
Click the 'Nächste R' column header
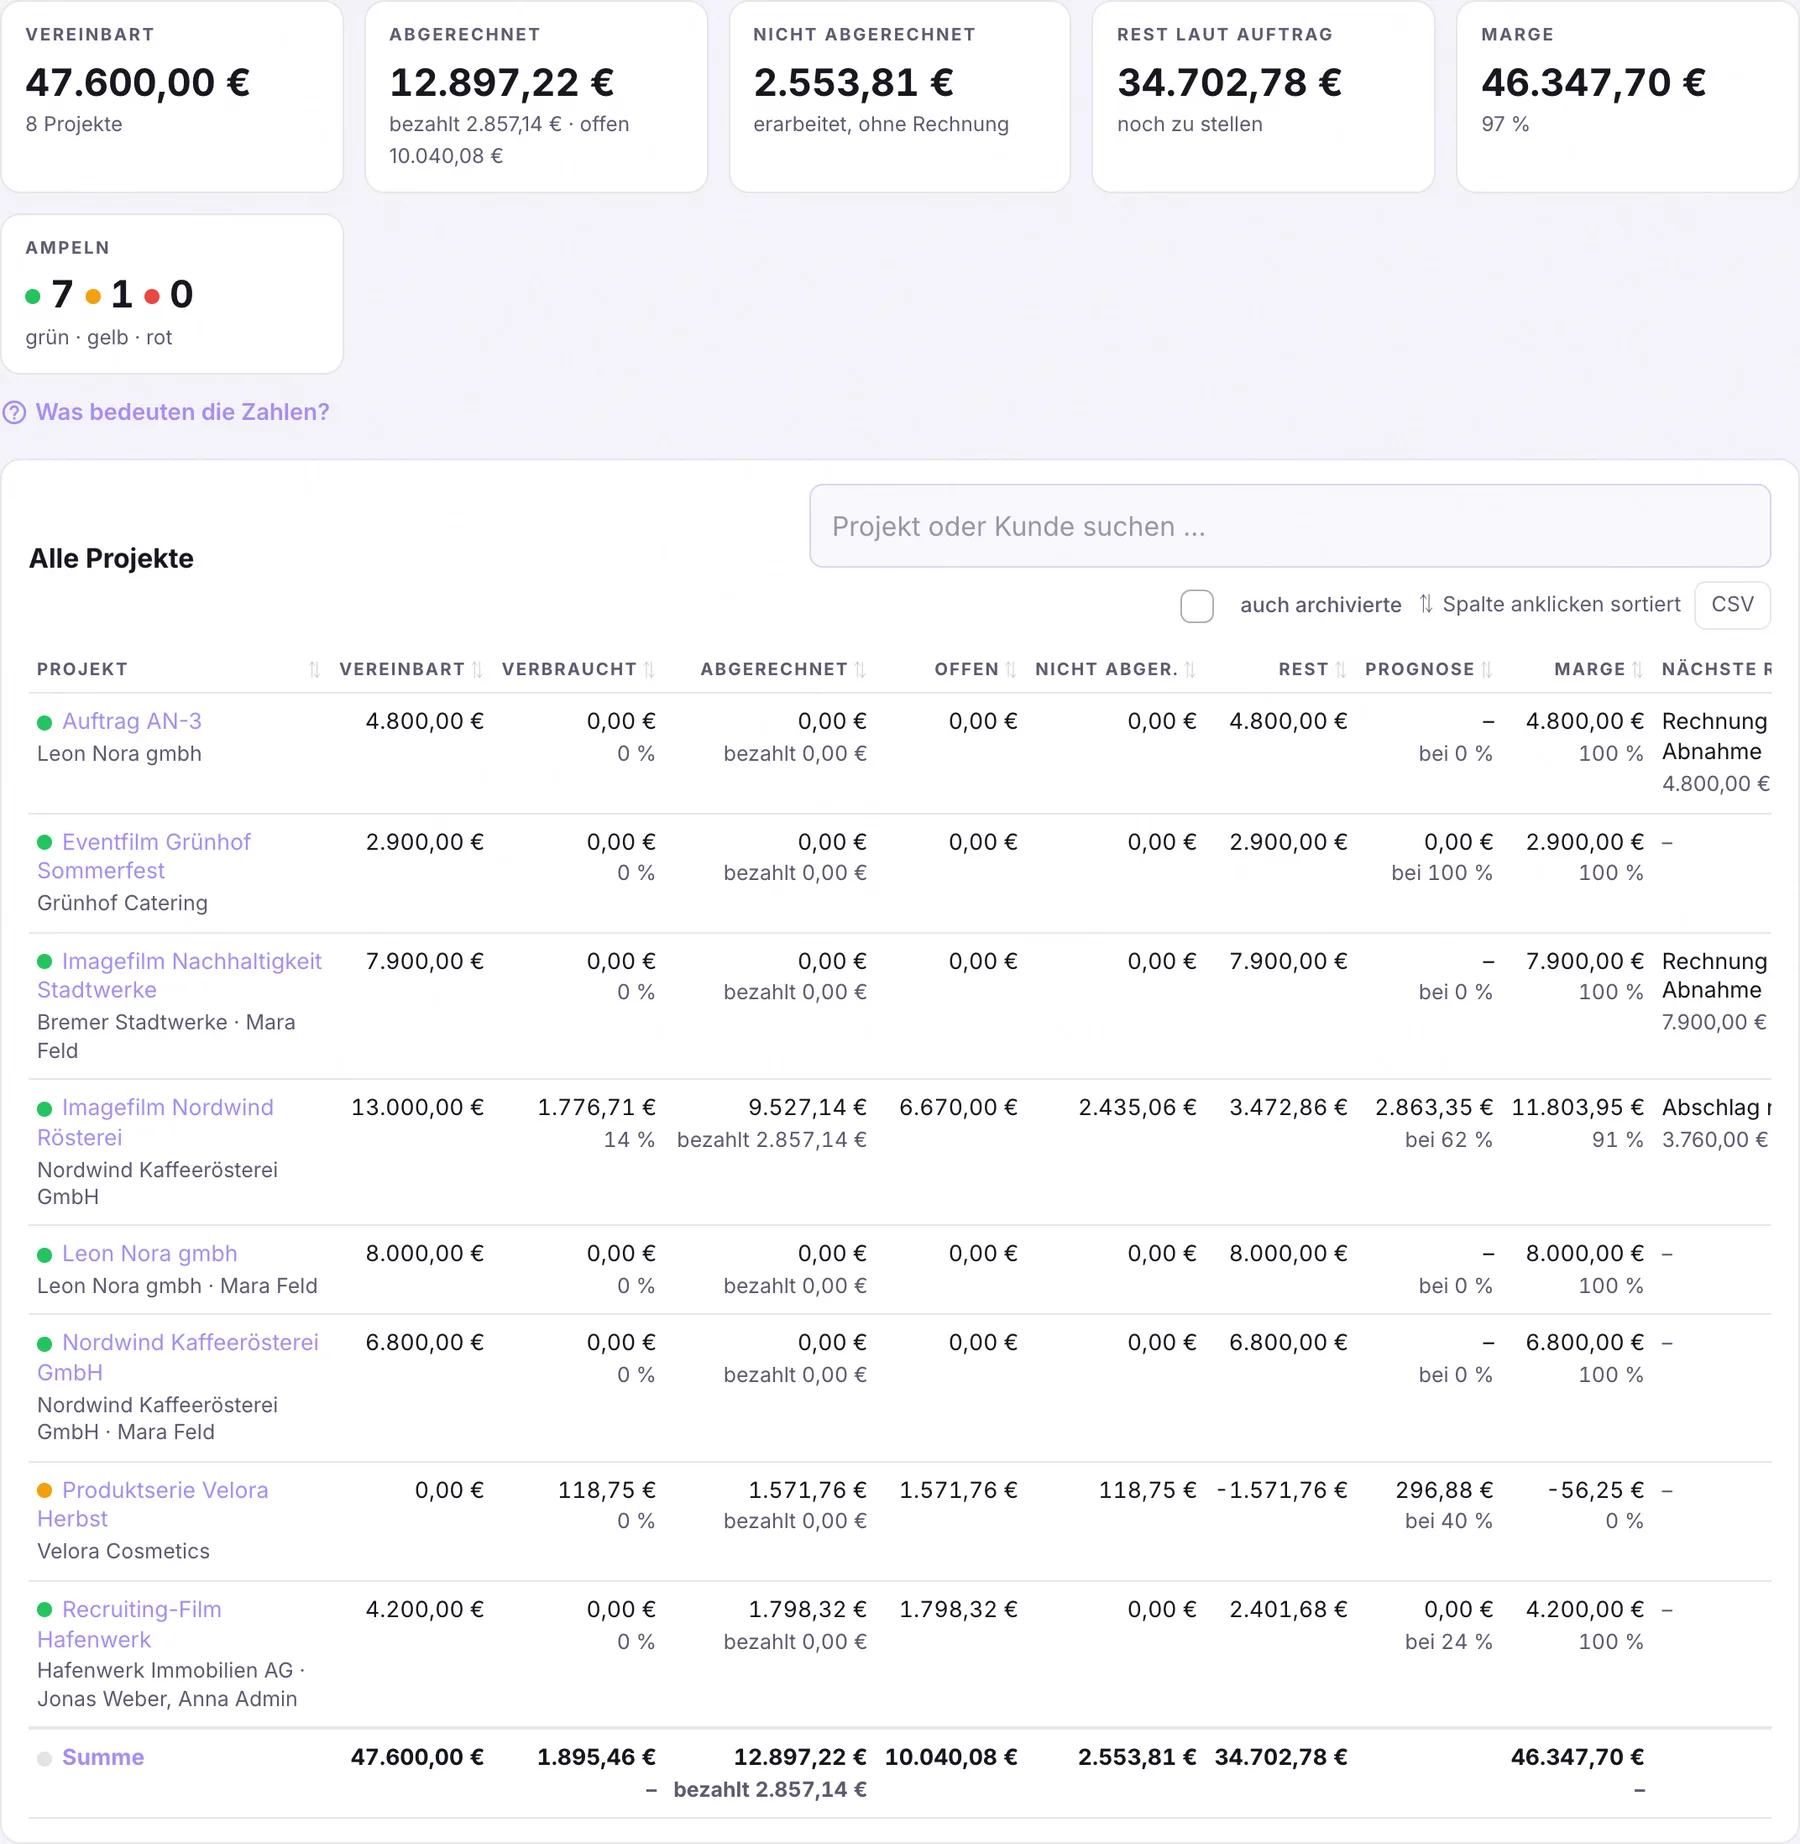point(1716,669)
